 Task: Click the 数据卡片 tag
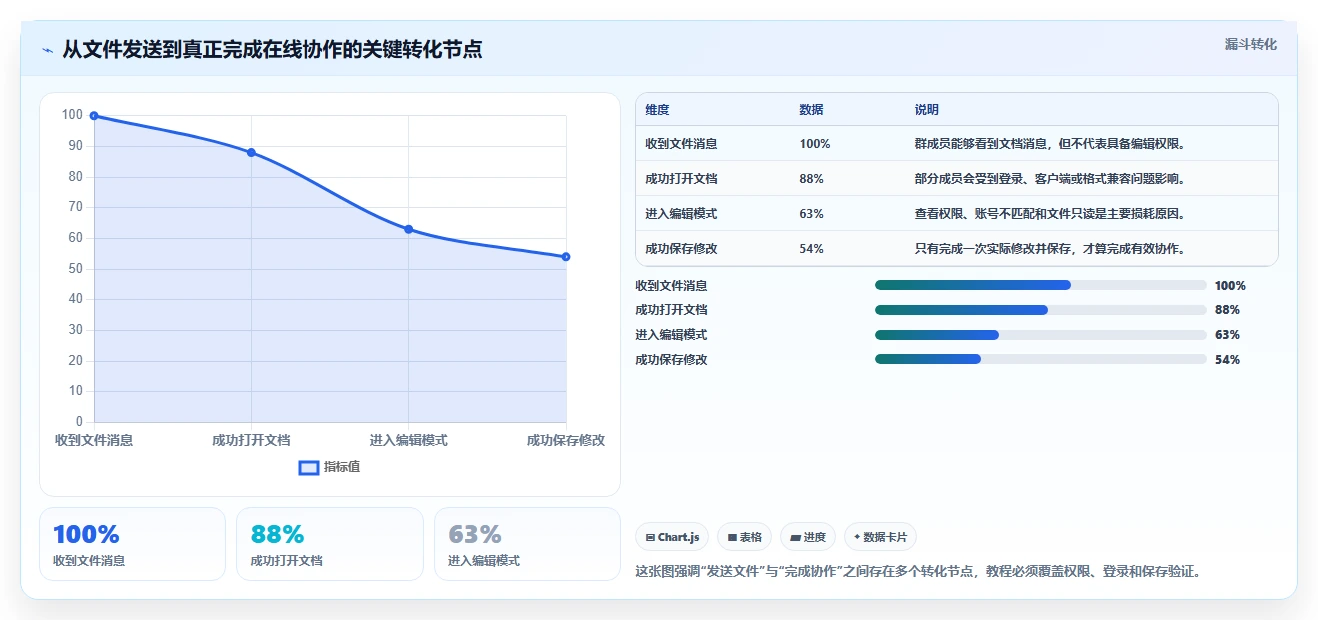[x=880, y=537]
